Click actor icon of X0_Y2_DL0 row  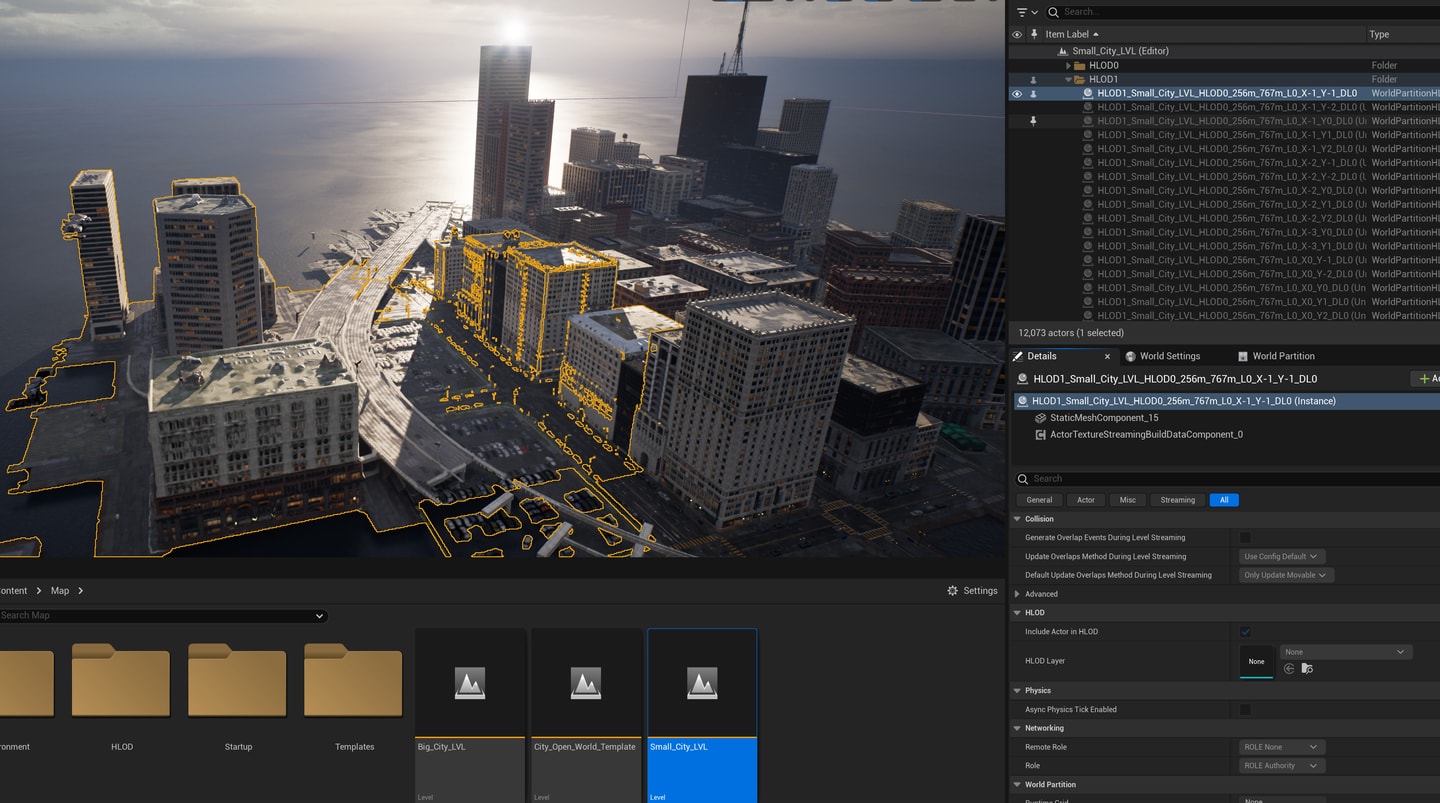[x=1089, y=315]
